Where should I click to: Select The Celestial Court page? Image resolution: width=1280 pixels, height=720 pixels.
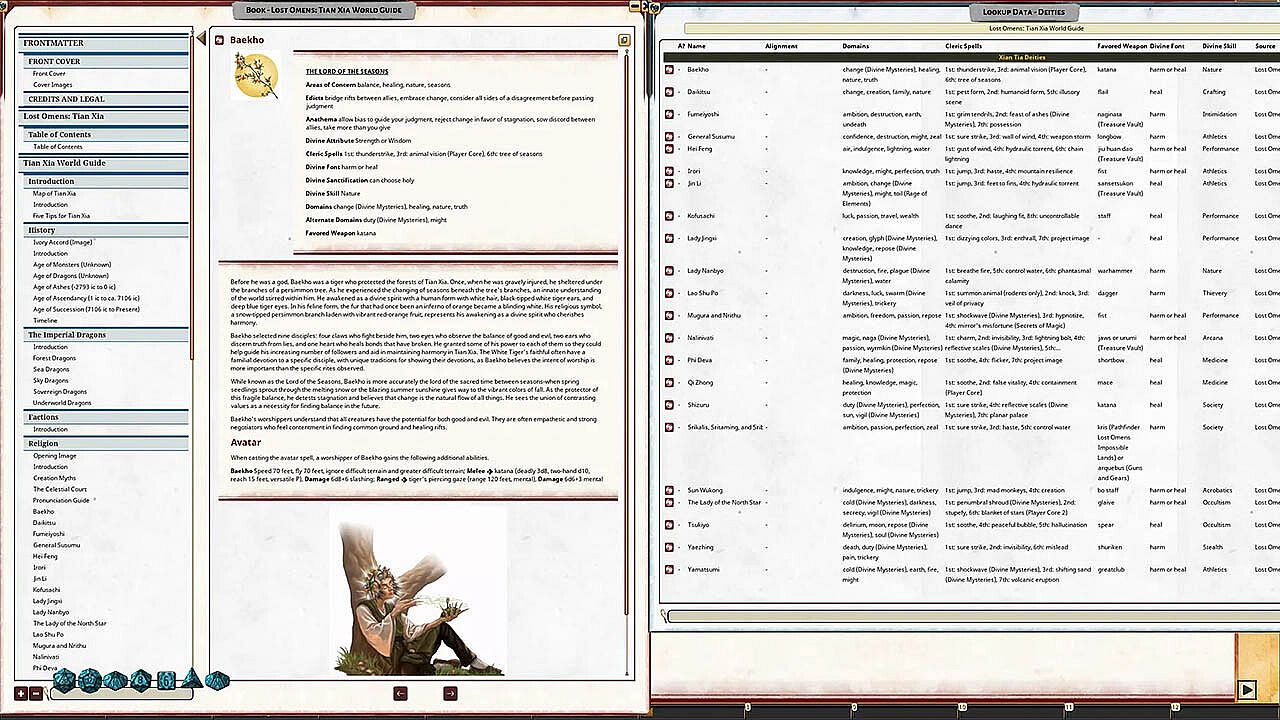(60, 489)
